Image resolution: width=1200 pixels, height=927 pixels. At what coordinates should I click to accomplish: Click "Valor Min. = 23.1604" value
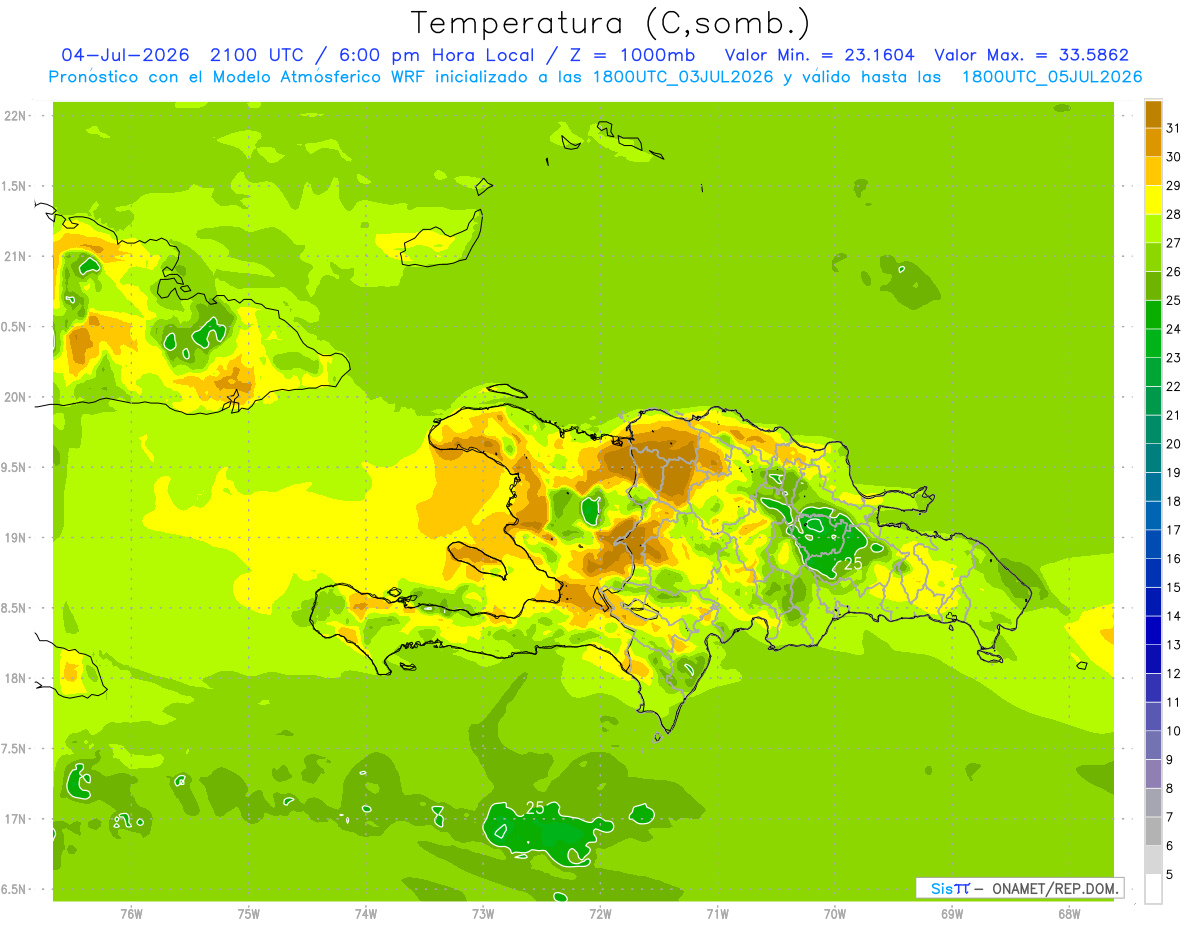(819, 55)
